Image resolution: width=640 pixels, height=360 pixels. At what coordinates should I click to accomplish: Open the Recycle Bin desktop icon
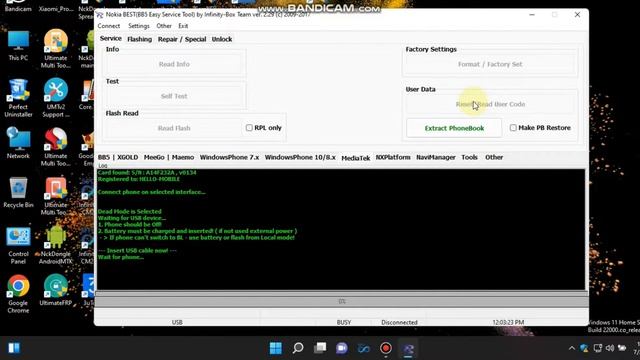(x=18, y=192)
